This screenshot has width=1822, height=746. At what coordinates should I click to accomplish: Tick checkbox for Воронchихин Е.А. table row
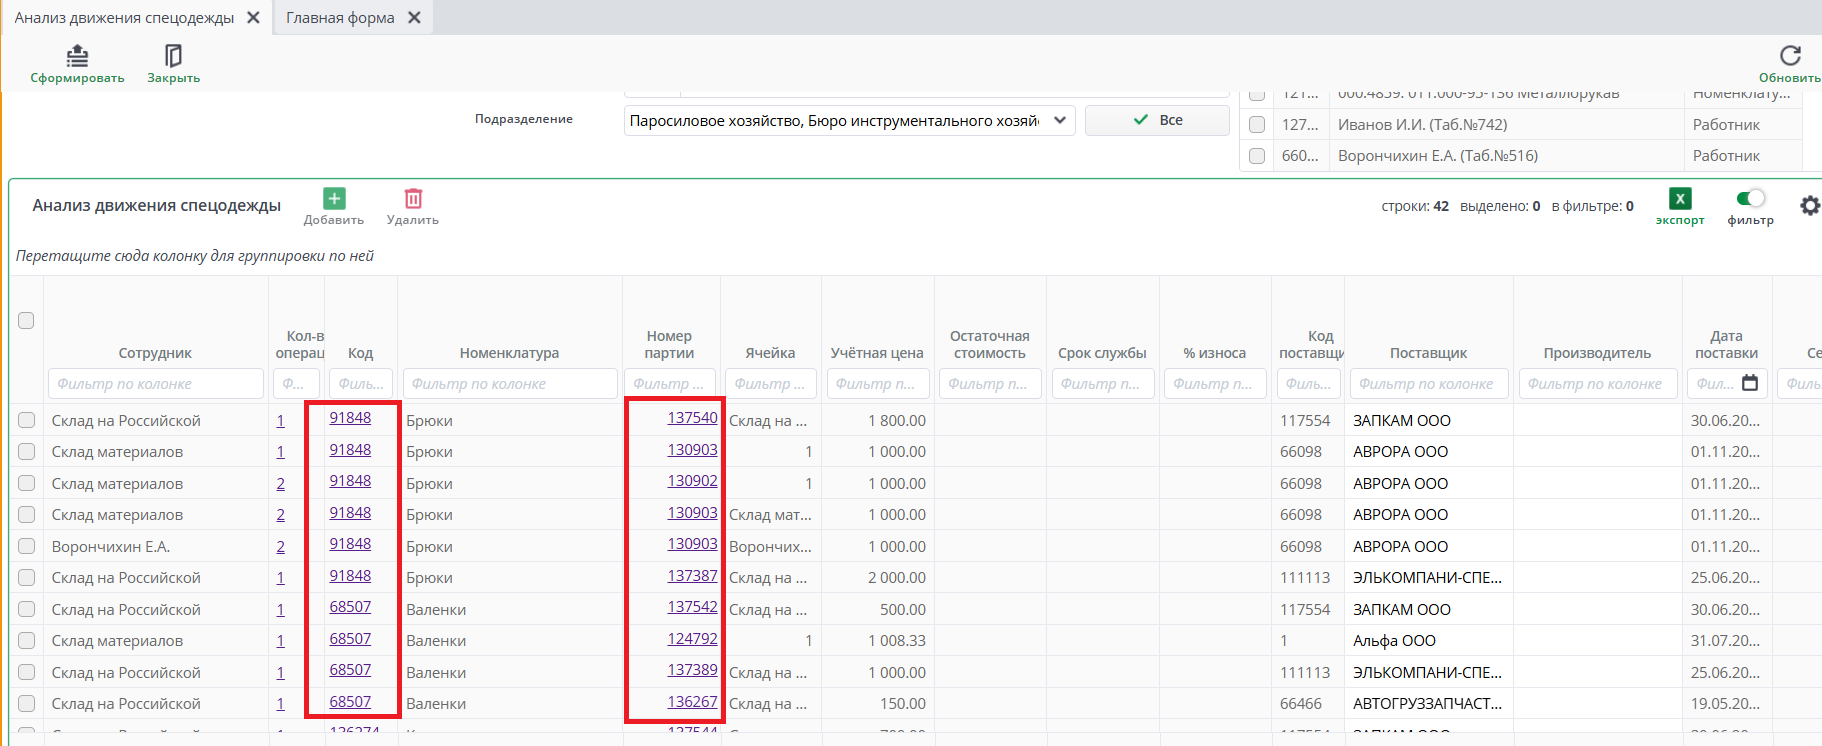tap(26, 547)
